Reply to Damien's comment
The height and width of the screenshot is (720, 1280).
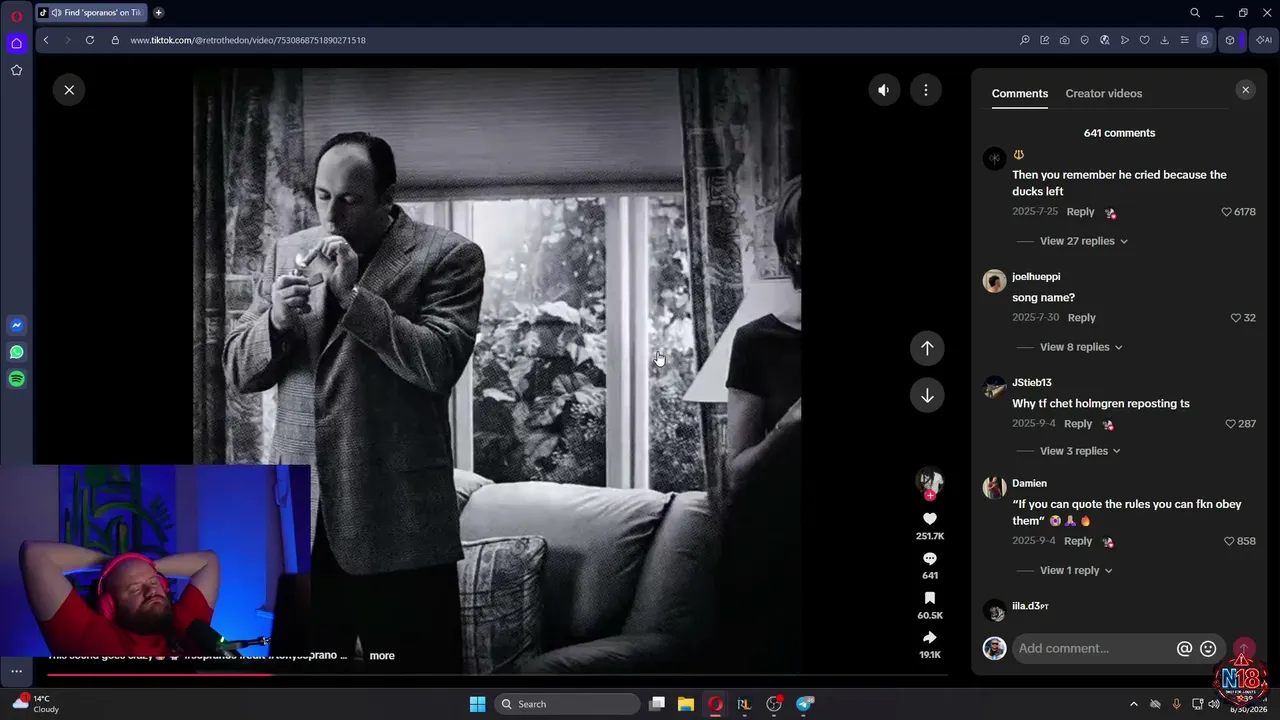(x=1078, y=541)
